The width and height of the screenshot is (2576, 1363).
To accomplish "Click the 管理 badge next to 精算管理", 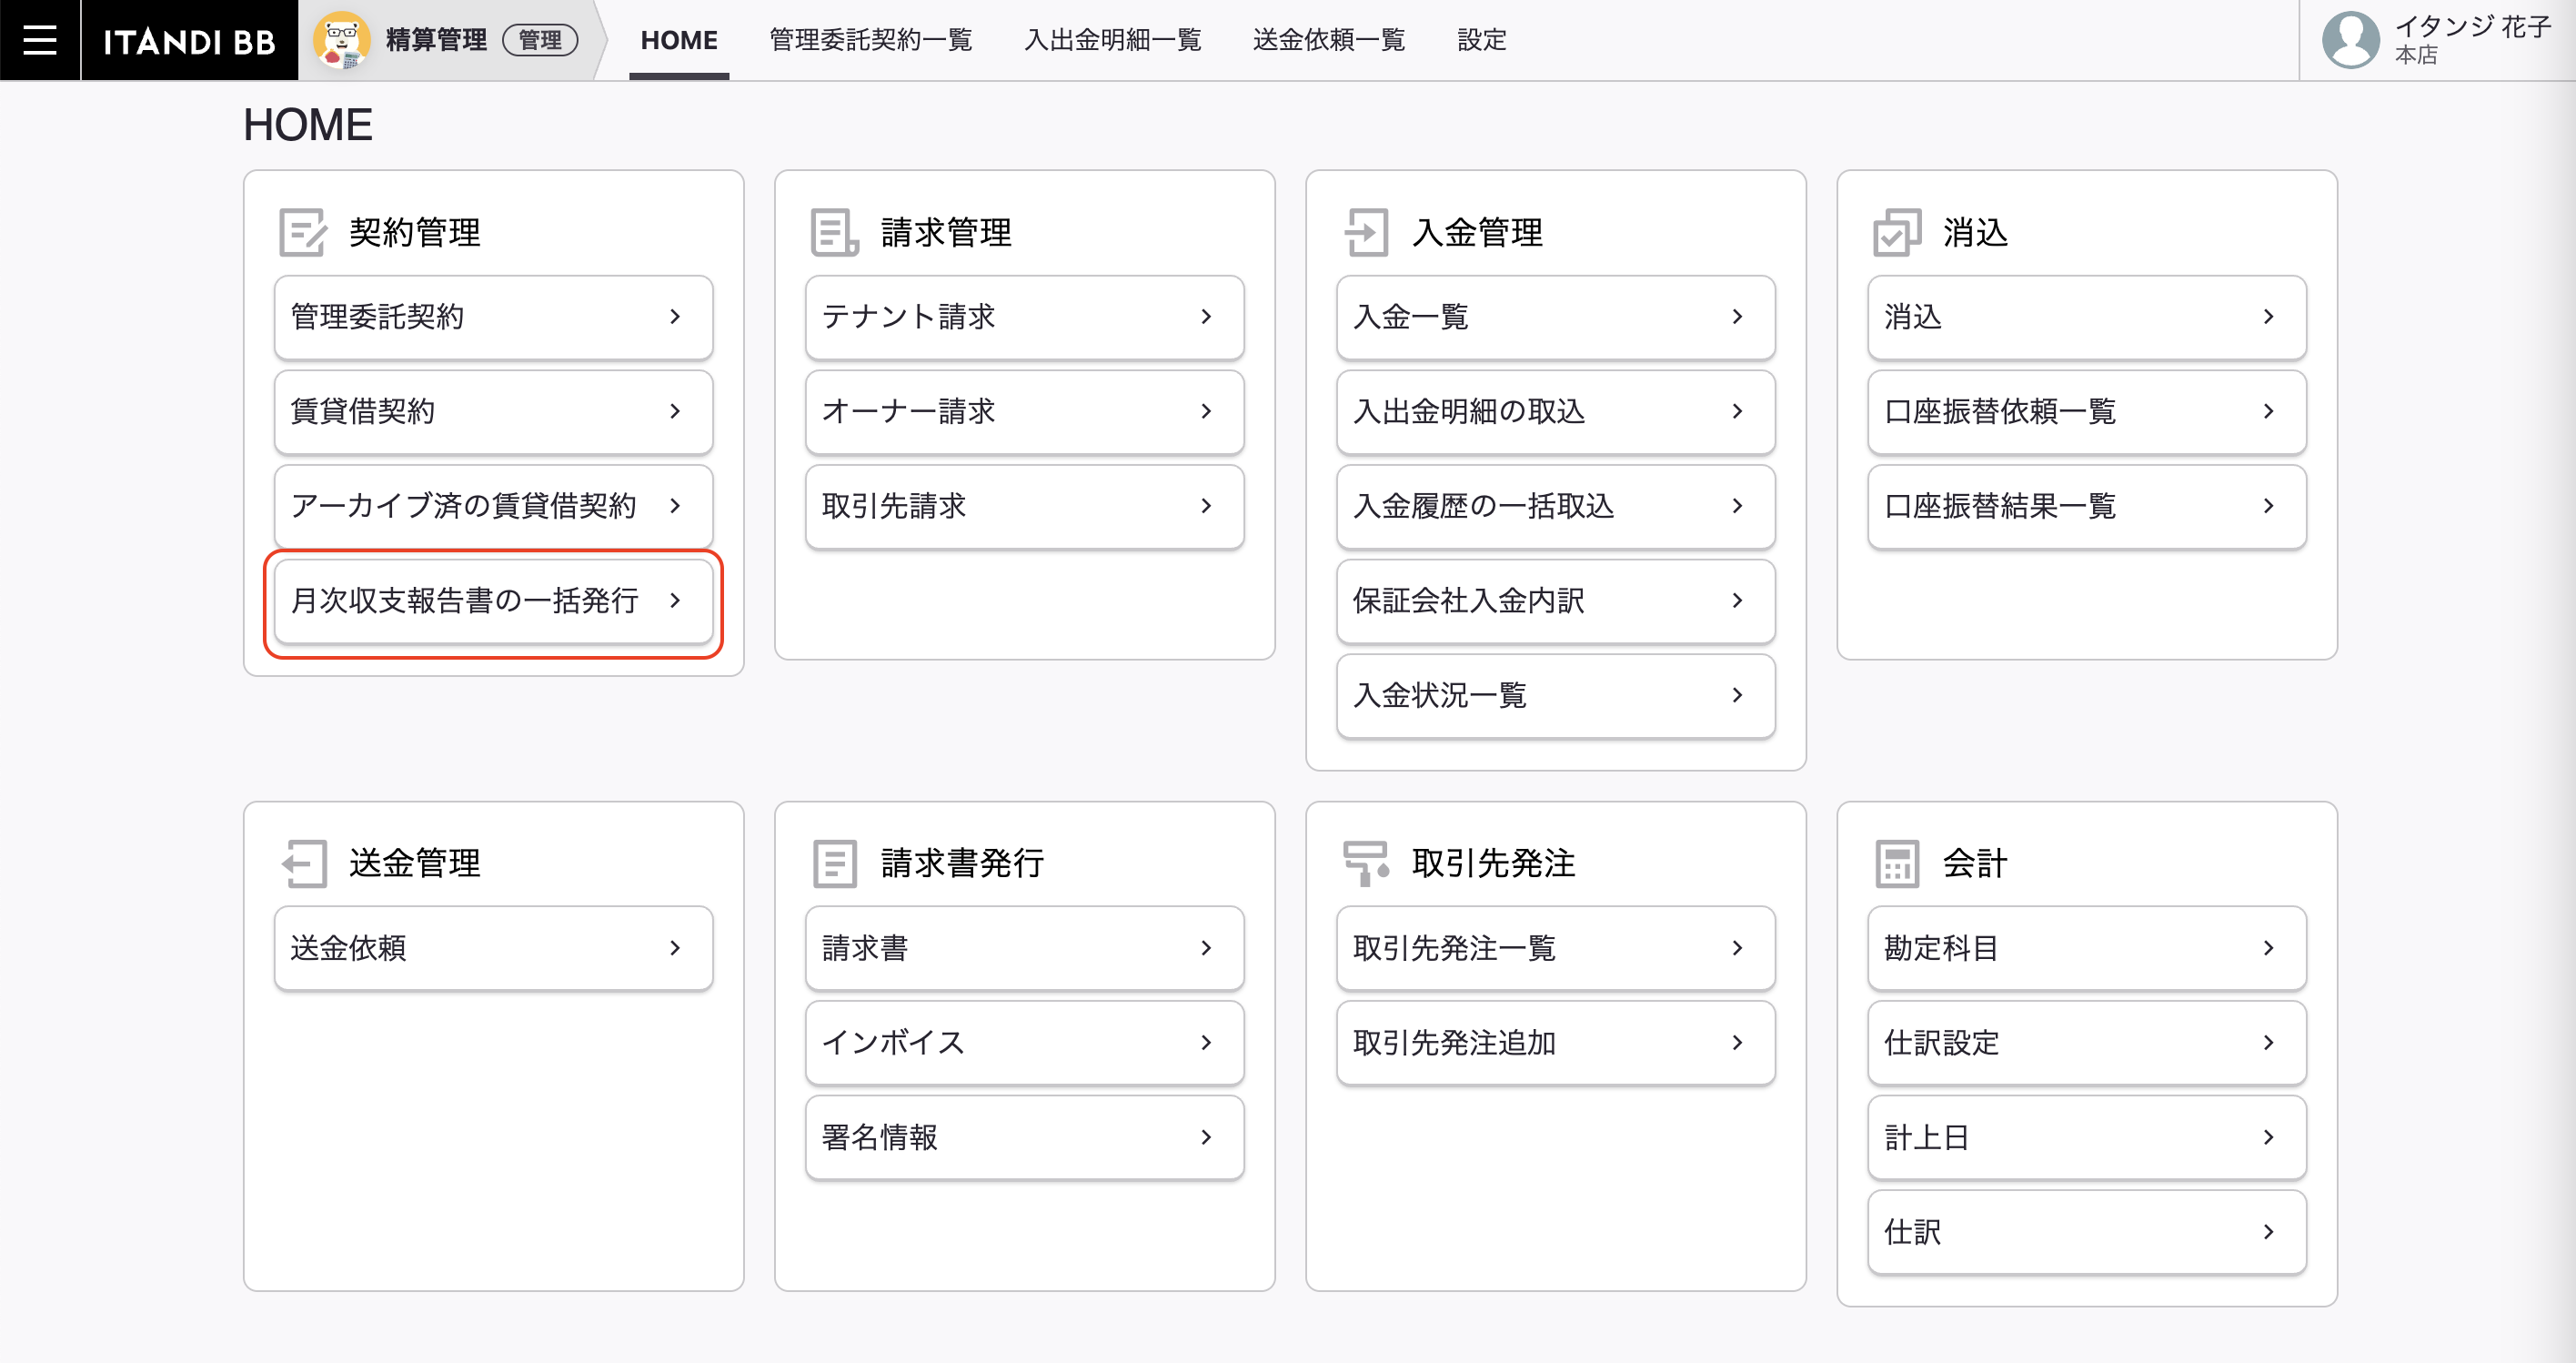I will (540, 40).
